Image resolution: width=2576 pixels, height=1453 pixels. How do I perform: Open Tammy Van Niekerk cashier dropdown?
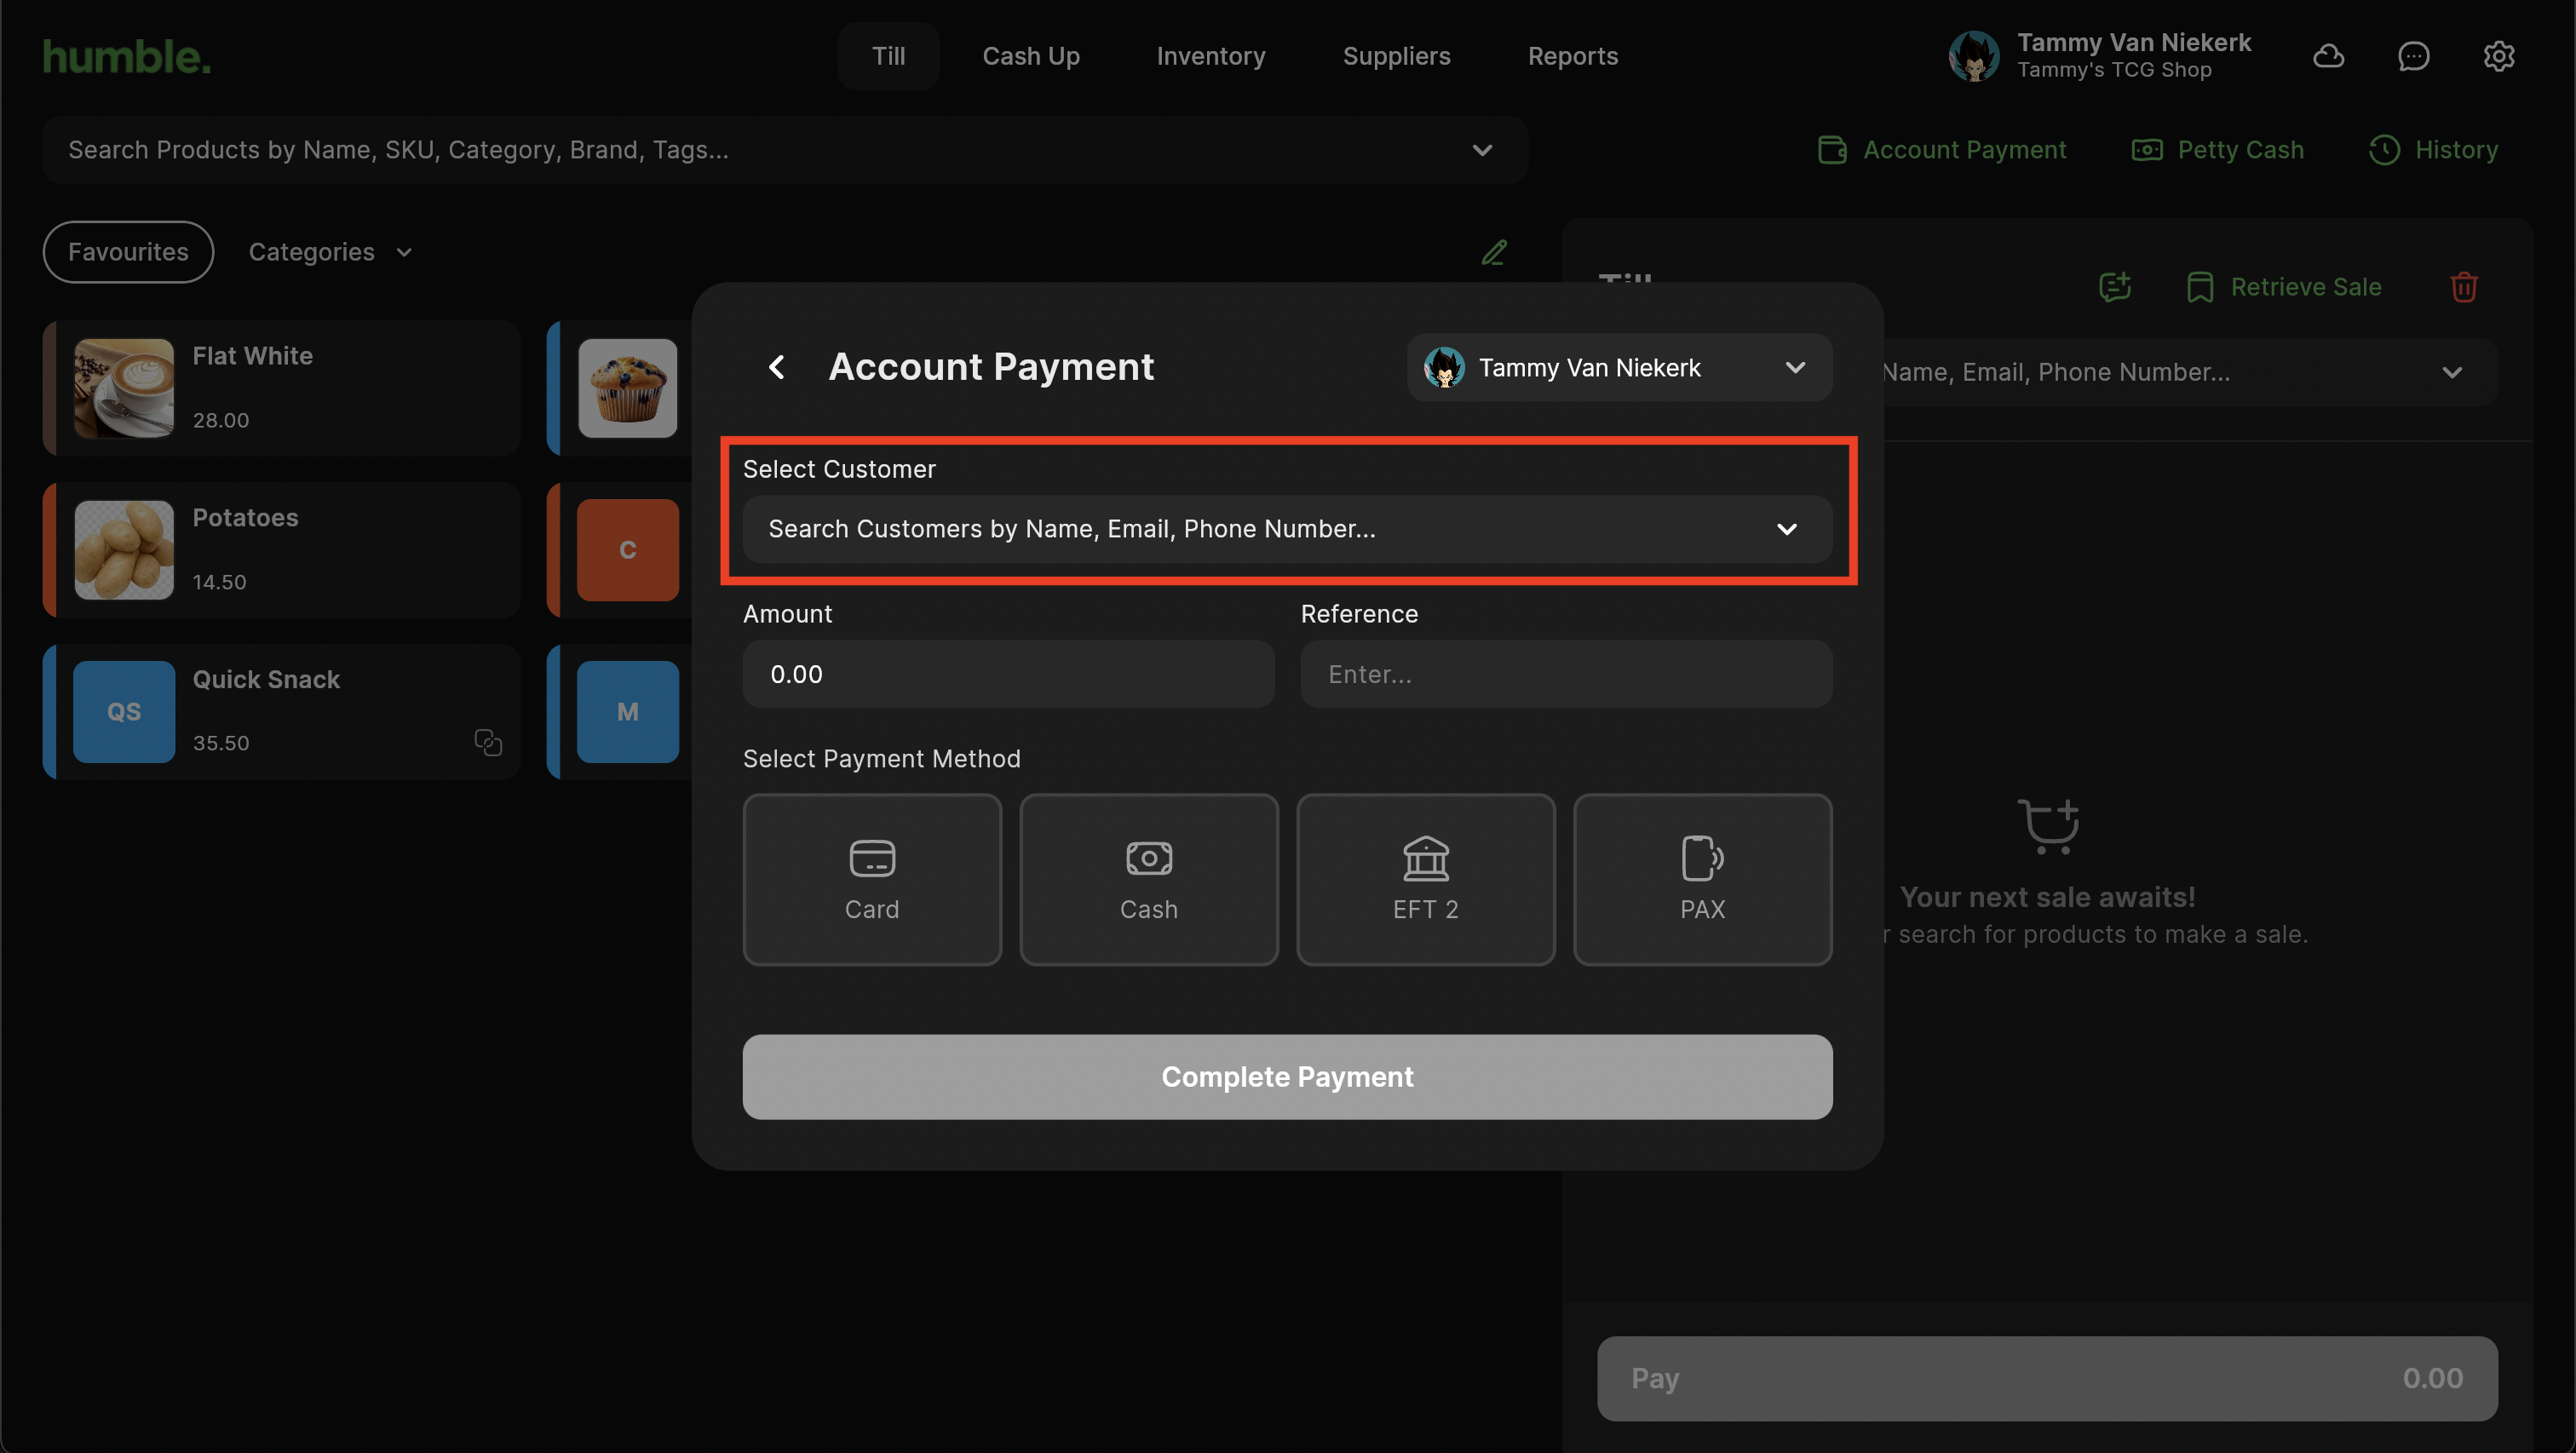click(x=1619, y=368)
